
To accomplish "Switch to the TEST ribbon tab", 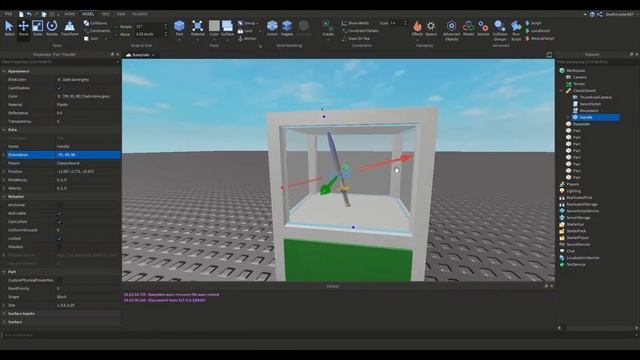I will [106, 14].
